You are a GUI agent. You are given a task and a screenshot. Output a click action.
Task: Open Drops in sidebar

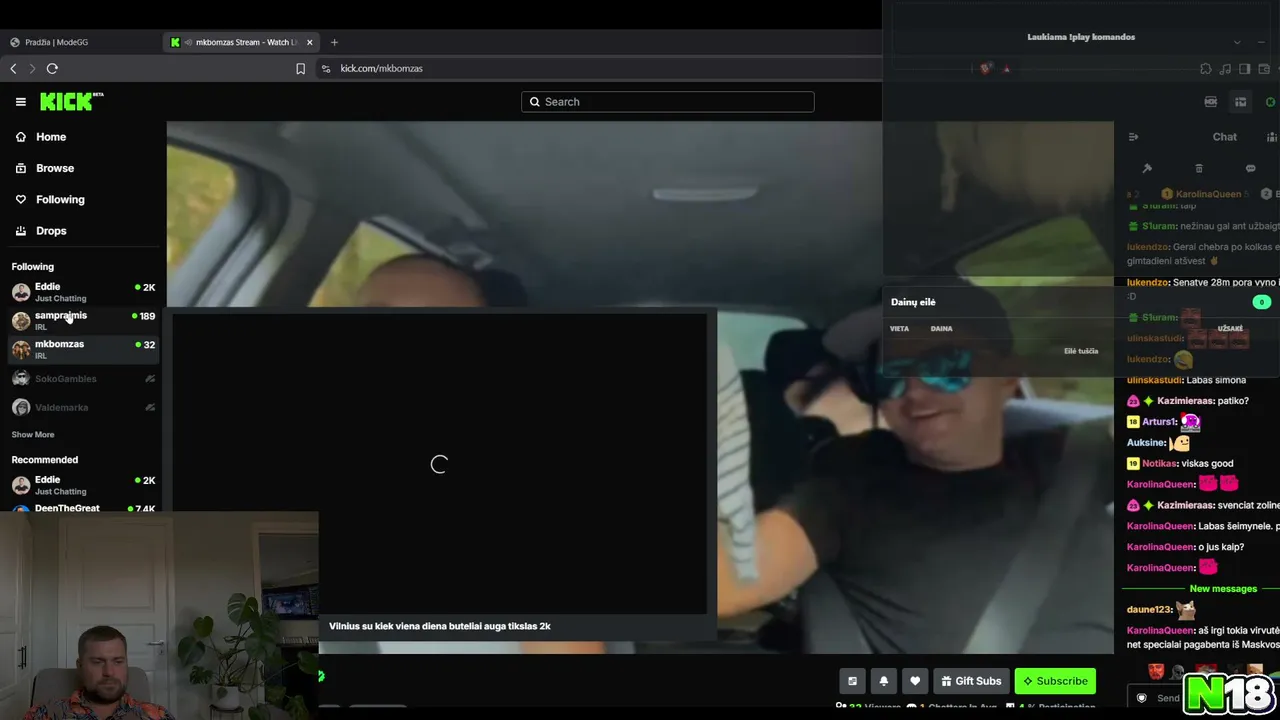pyautogui.click(x=51, y=230)
